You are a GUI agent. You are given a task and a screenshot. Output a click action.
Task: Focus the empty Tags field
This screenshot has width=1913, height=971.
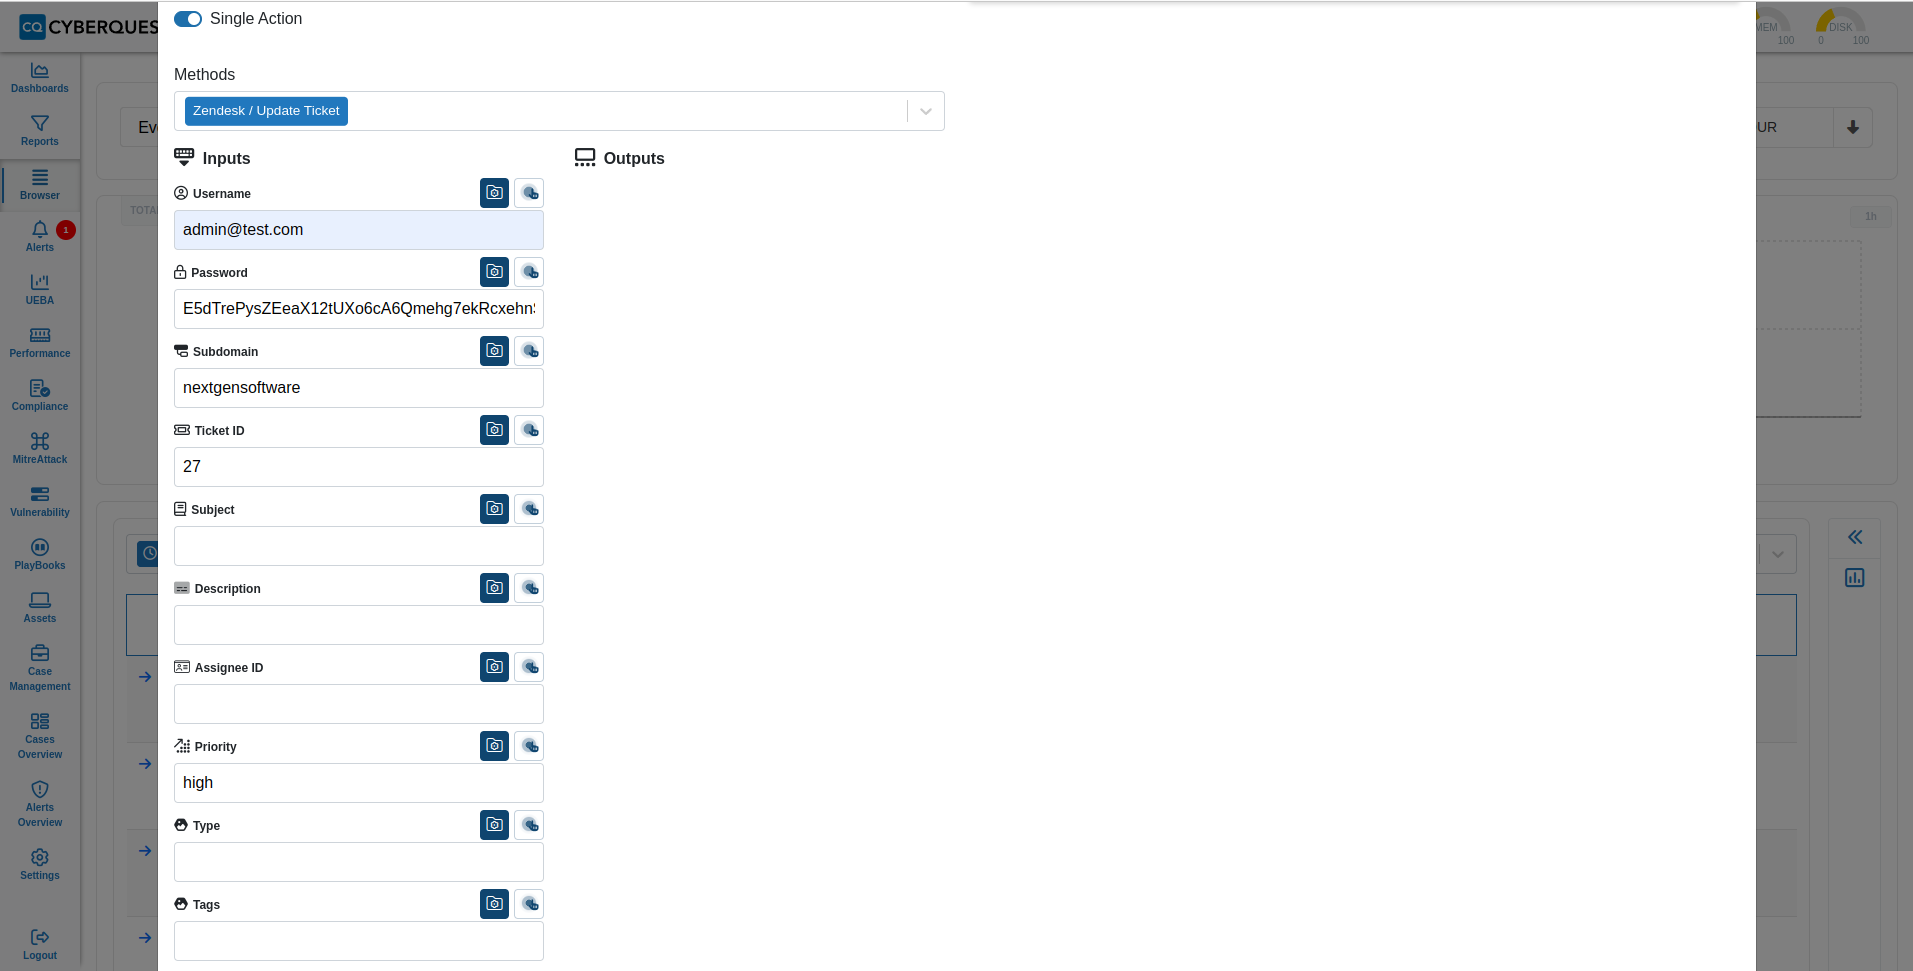click(359, 941)
